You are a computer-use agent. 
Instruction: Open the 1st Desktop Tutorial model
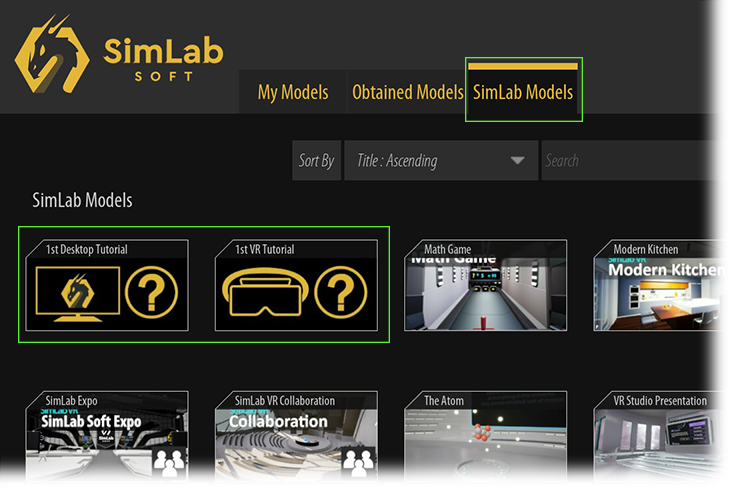(x=107, y=285)
